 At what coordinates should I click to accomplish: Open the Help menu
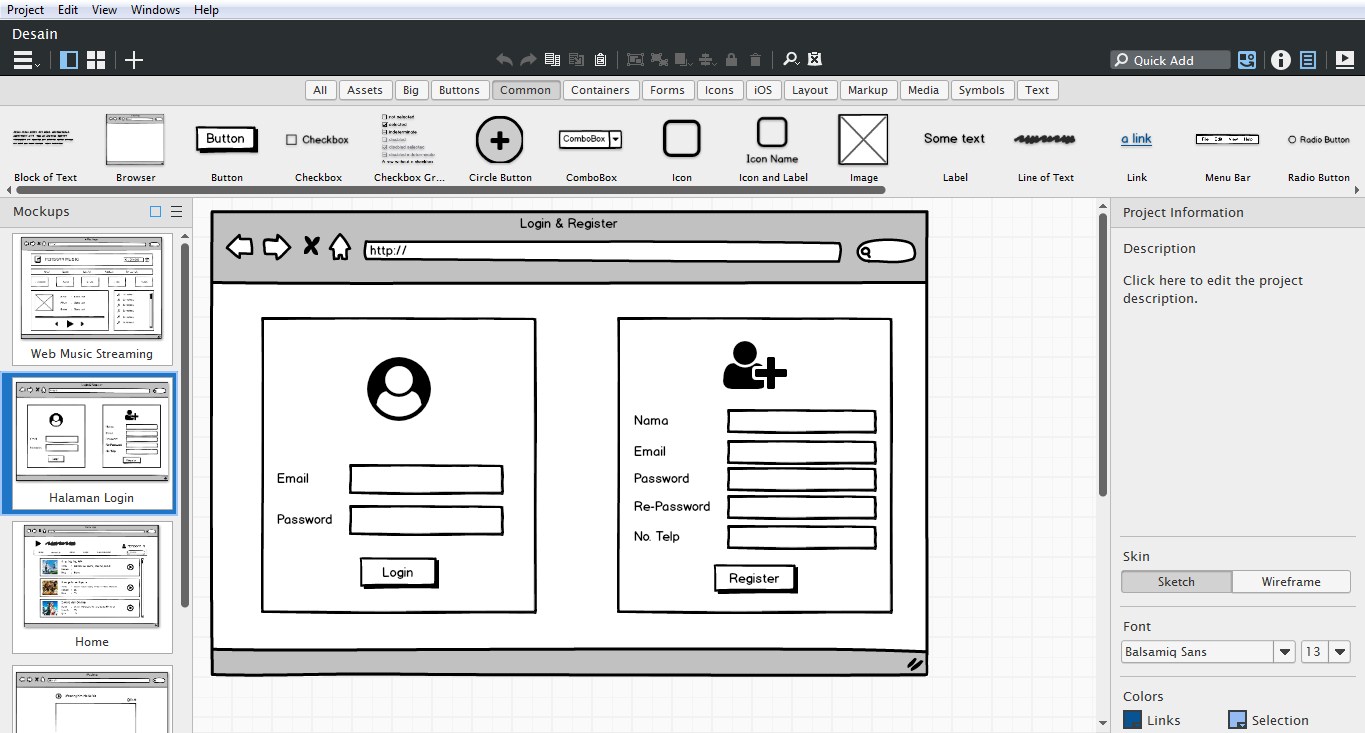pos(206,10)
